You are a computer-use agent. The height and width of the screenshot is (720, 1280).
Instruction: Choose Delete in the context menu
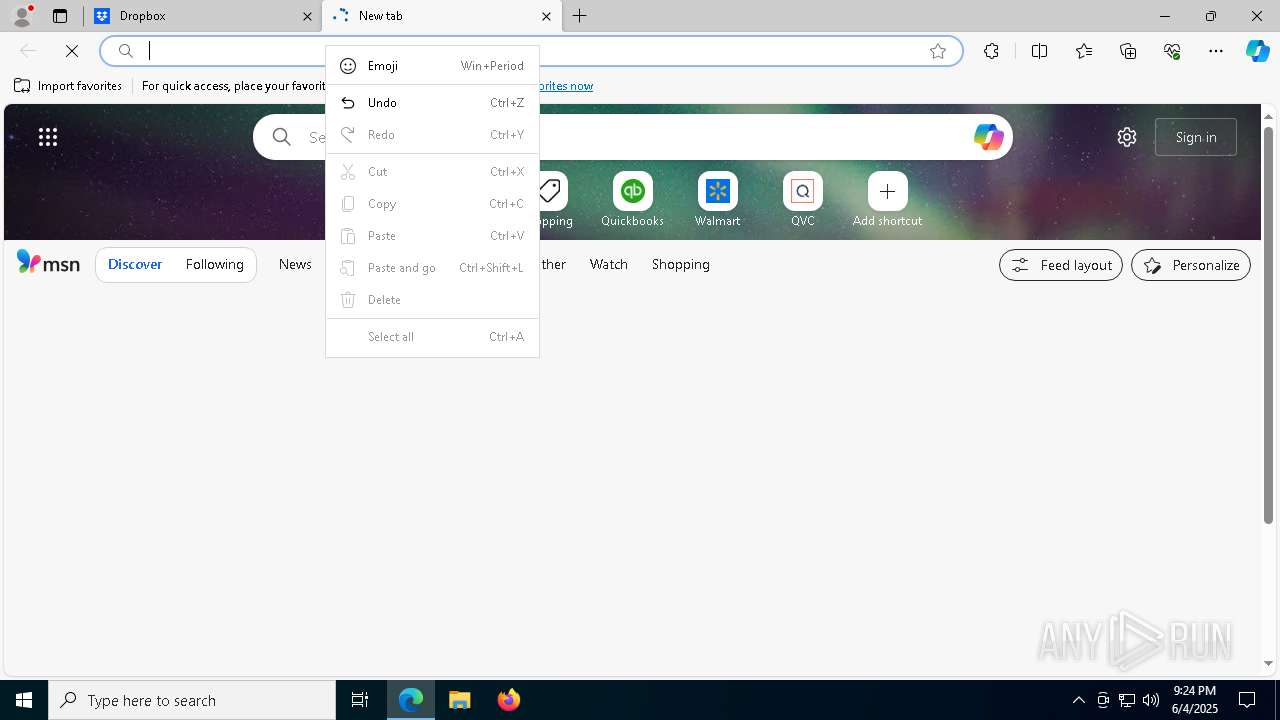[x=432, y=300]
